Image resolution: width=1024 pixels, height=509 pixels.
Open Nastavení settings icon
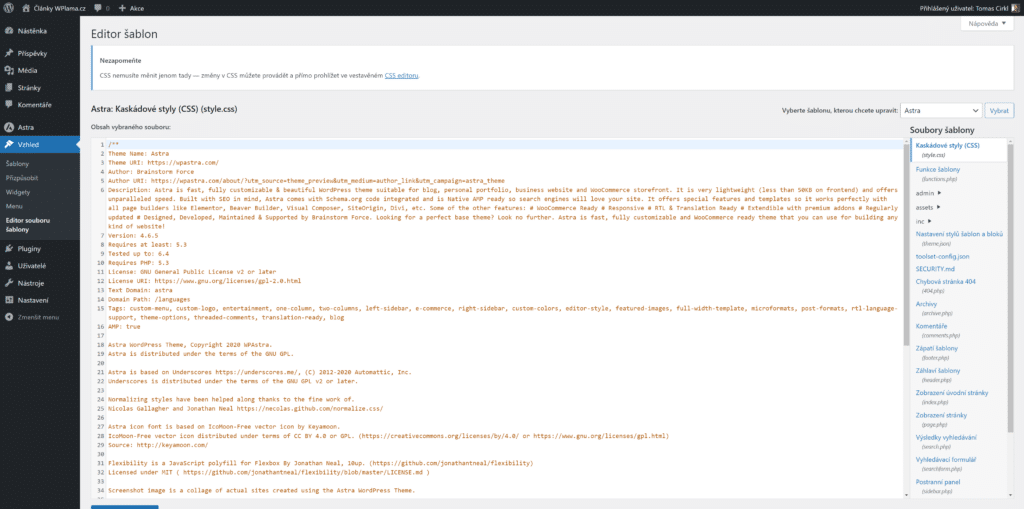[8, 300]
